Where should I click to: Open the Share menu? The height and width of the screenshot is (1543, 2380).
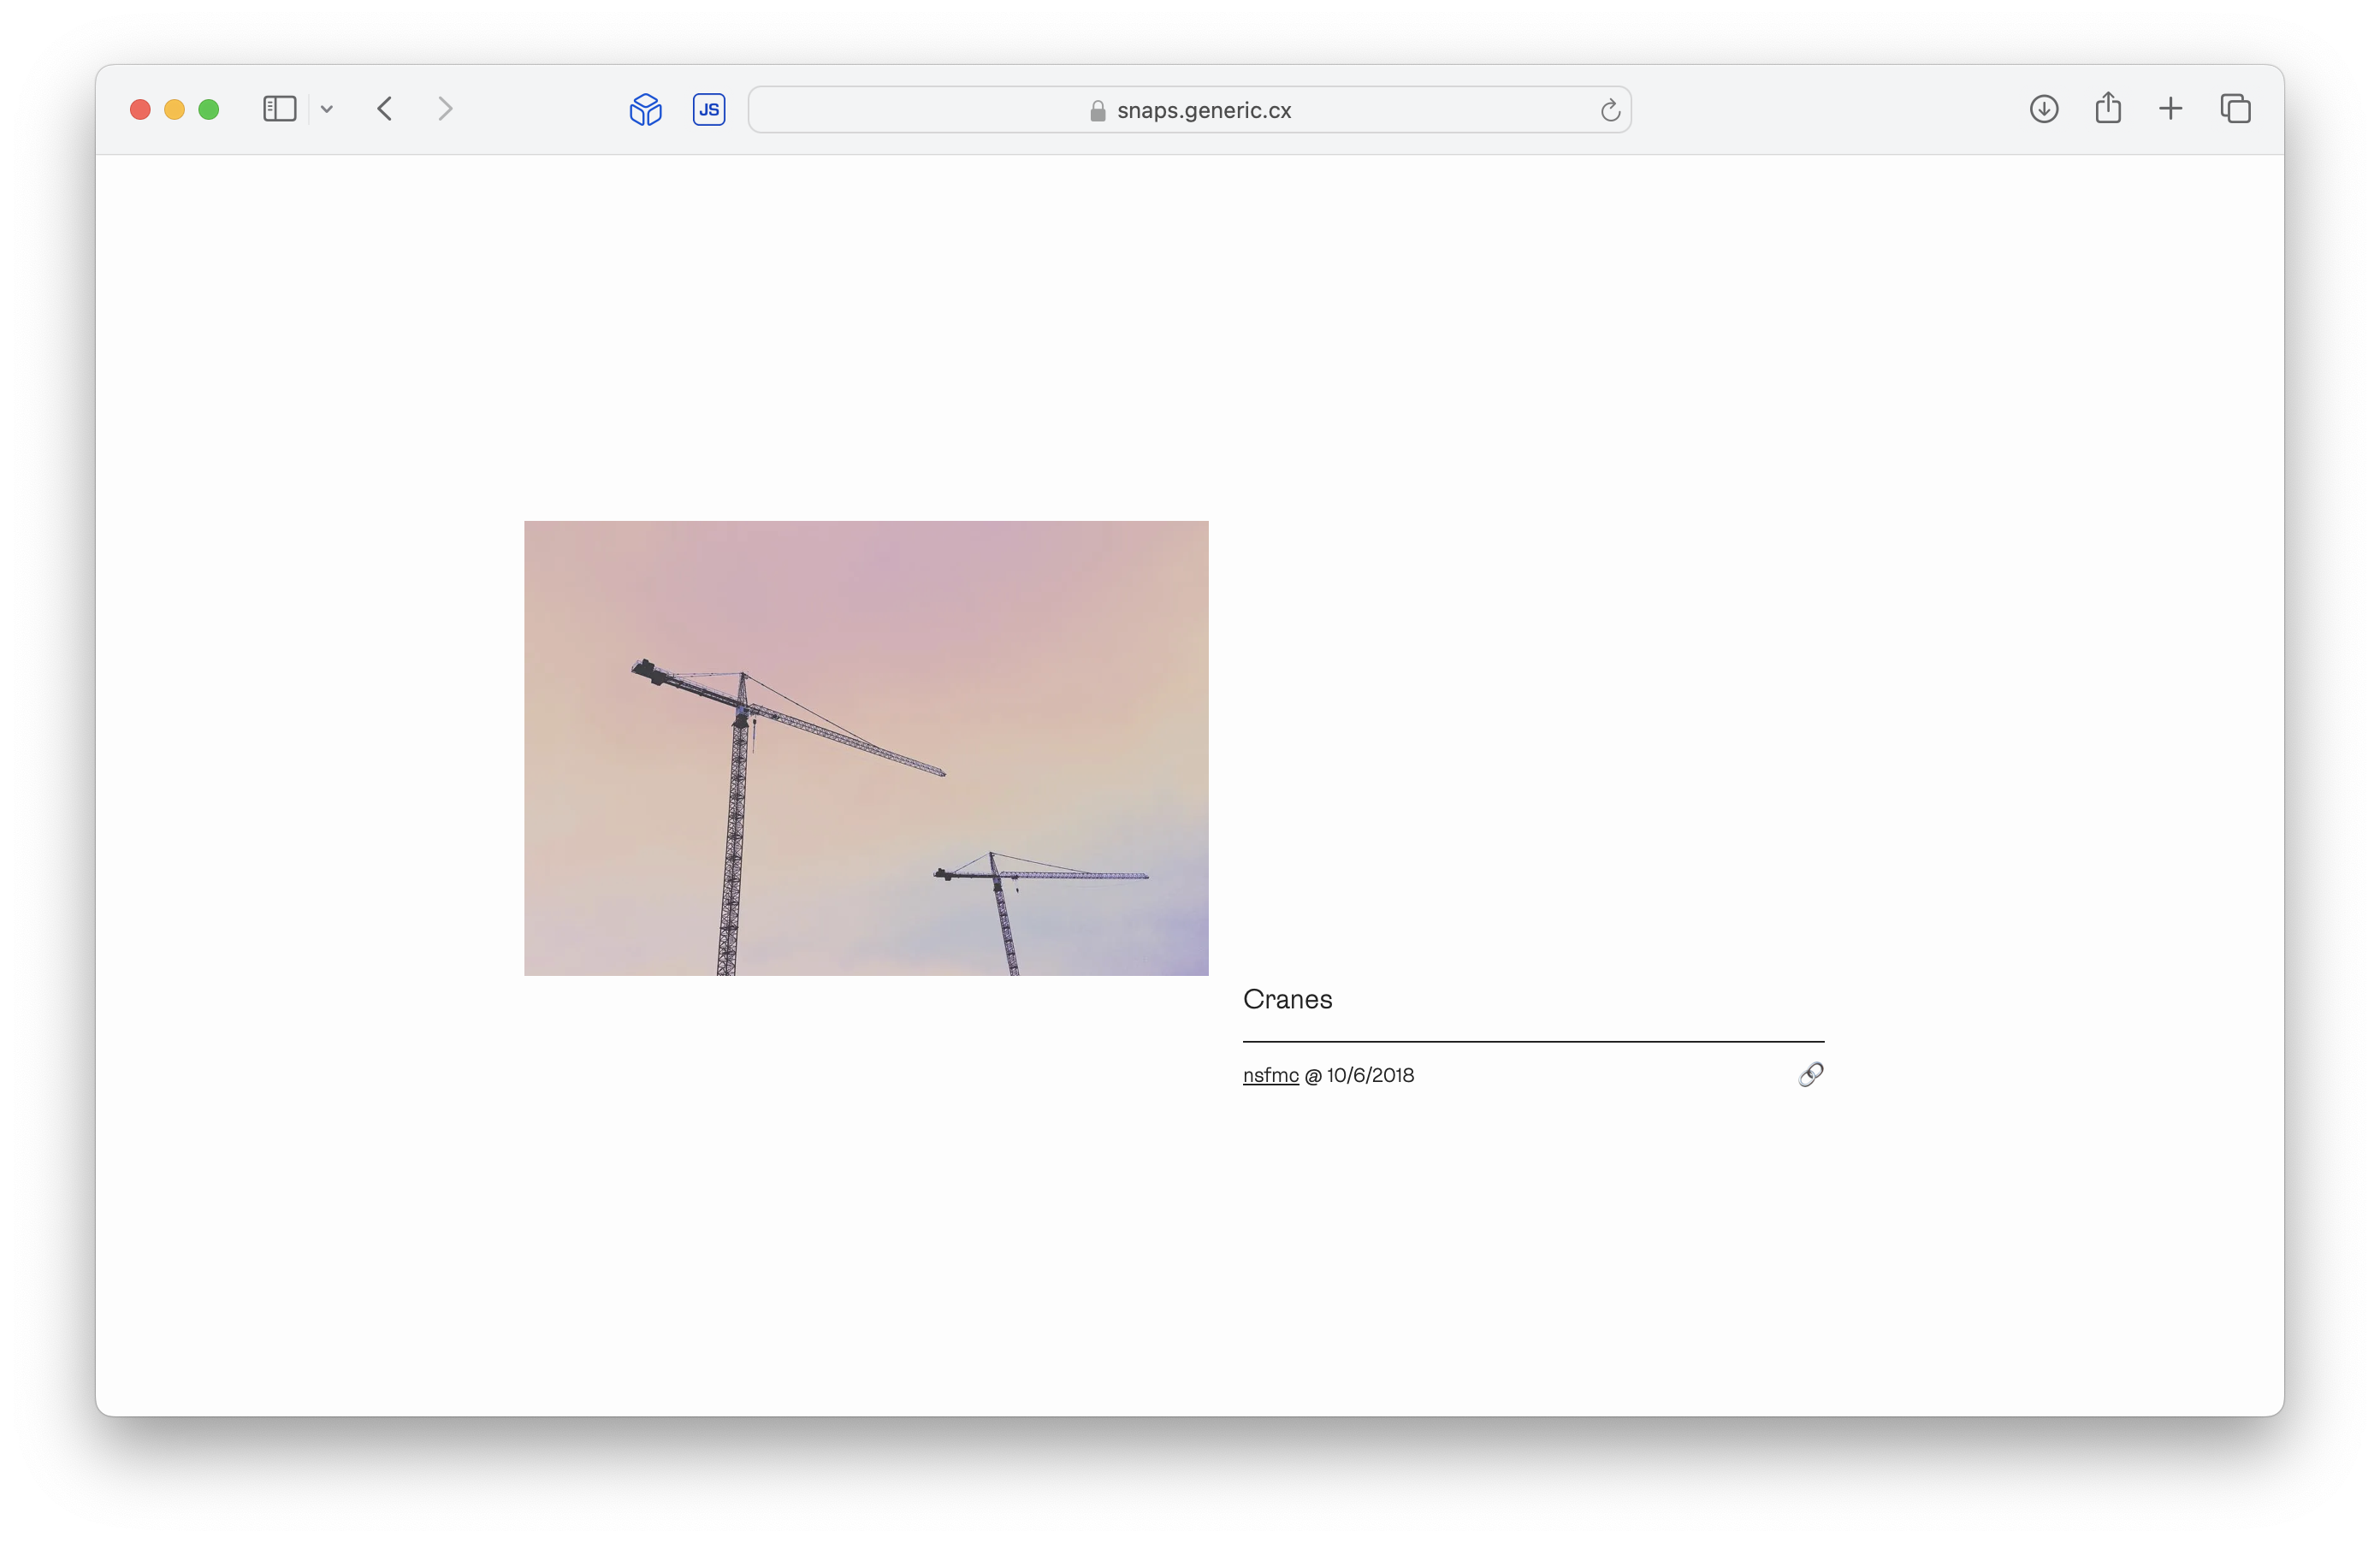[2107, 108]
